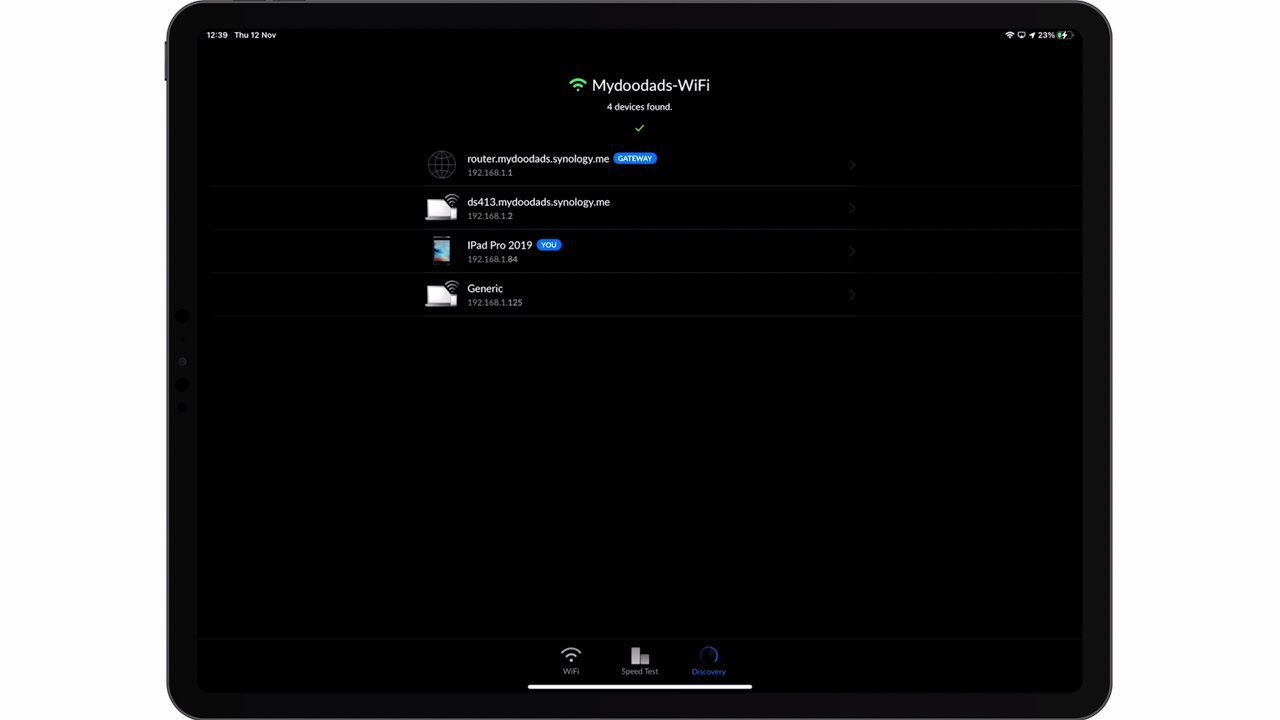Viewport: 1280px width, 720px height.
Task: Tap the battery icon in the status bar
Action: (1065, 35)
